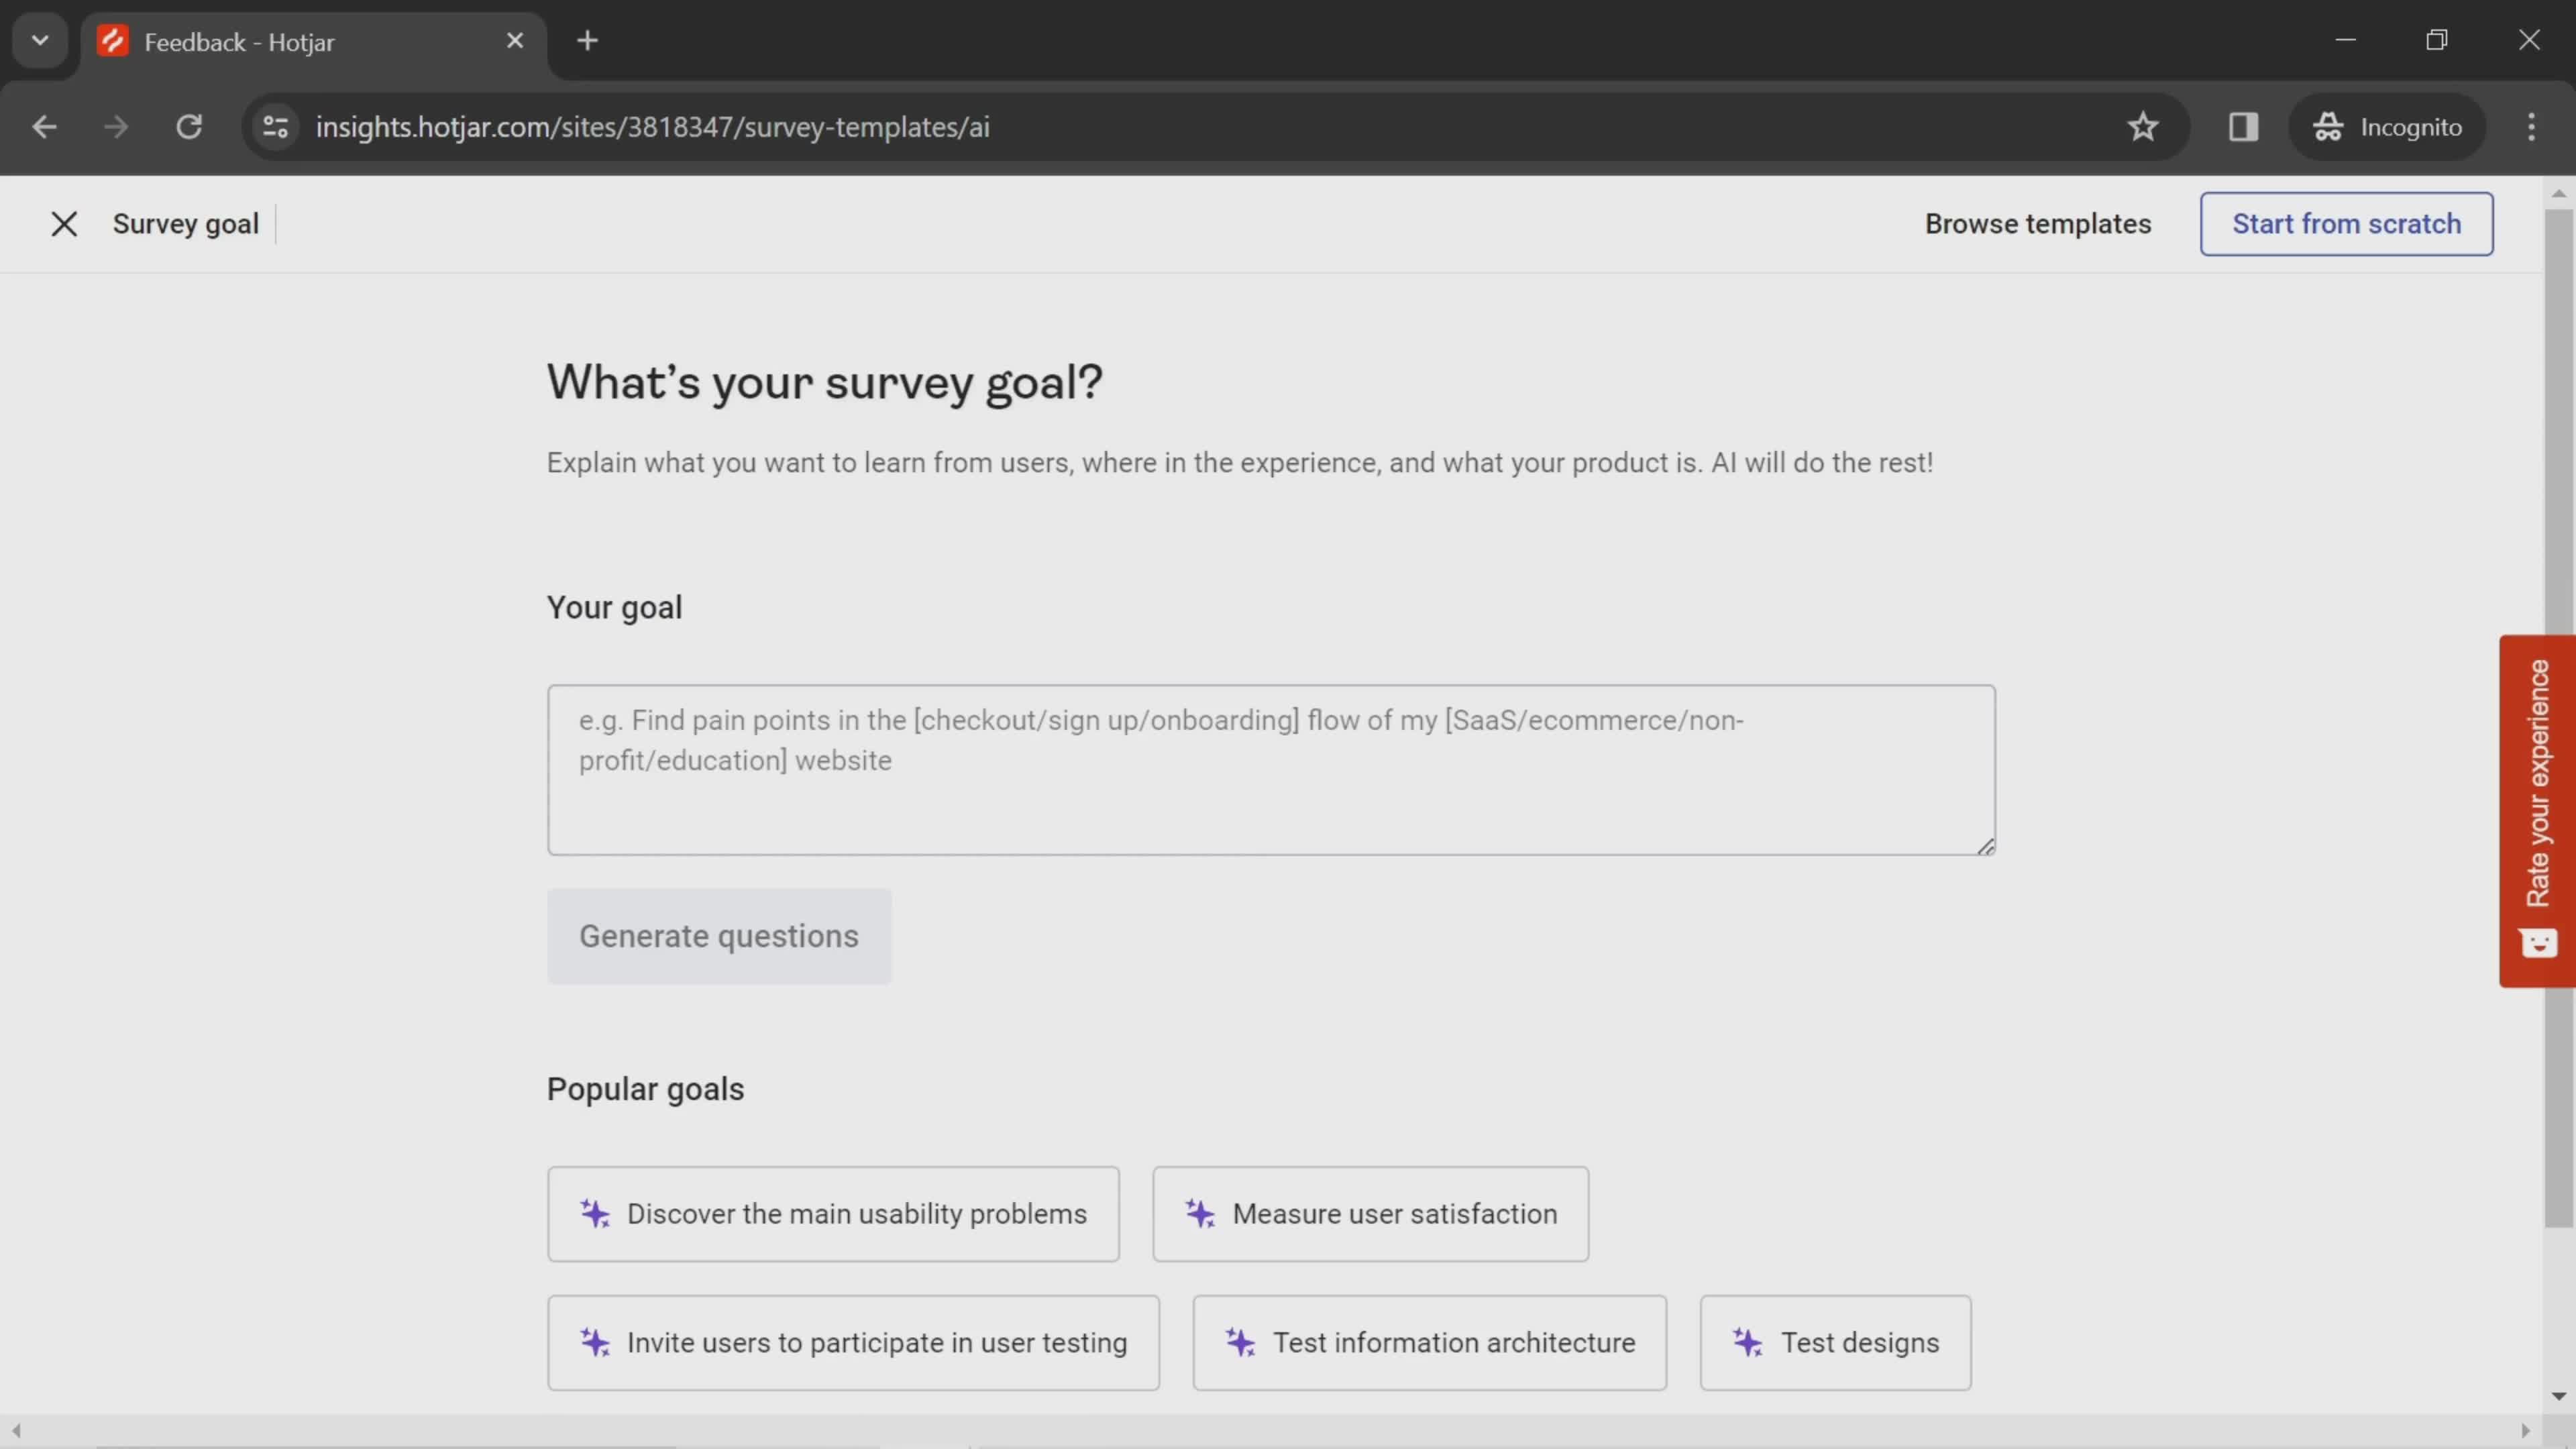Click the new tab plus button
Viewport: 2576px width, 1449px height.
(x=588, y=39)
